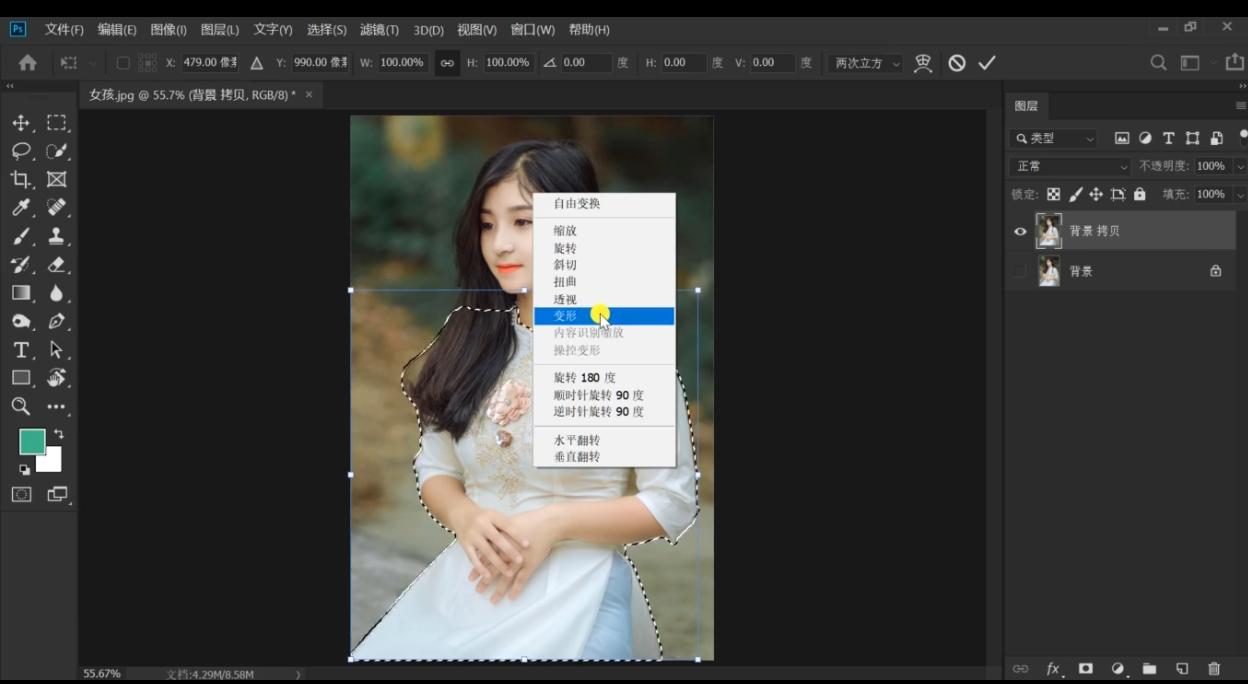Image resolution: width=1248 pixels, height=684 pixels.
Task: Click the Add layer mask icon
Action: 1084,668
